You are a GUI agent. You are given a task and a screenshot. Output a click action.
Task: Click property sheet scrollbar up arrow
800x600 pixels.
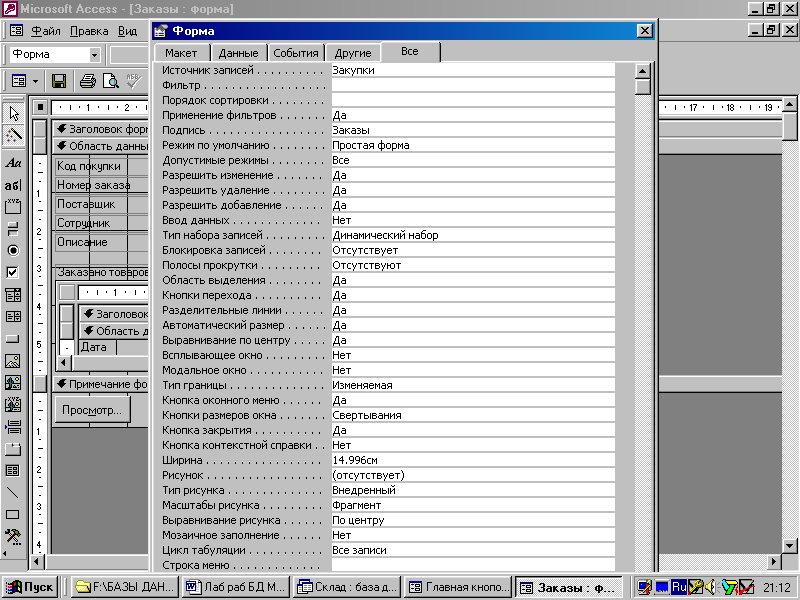point(643,71)
